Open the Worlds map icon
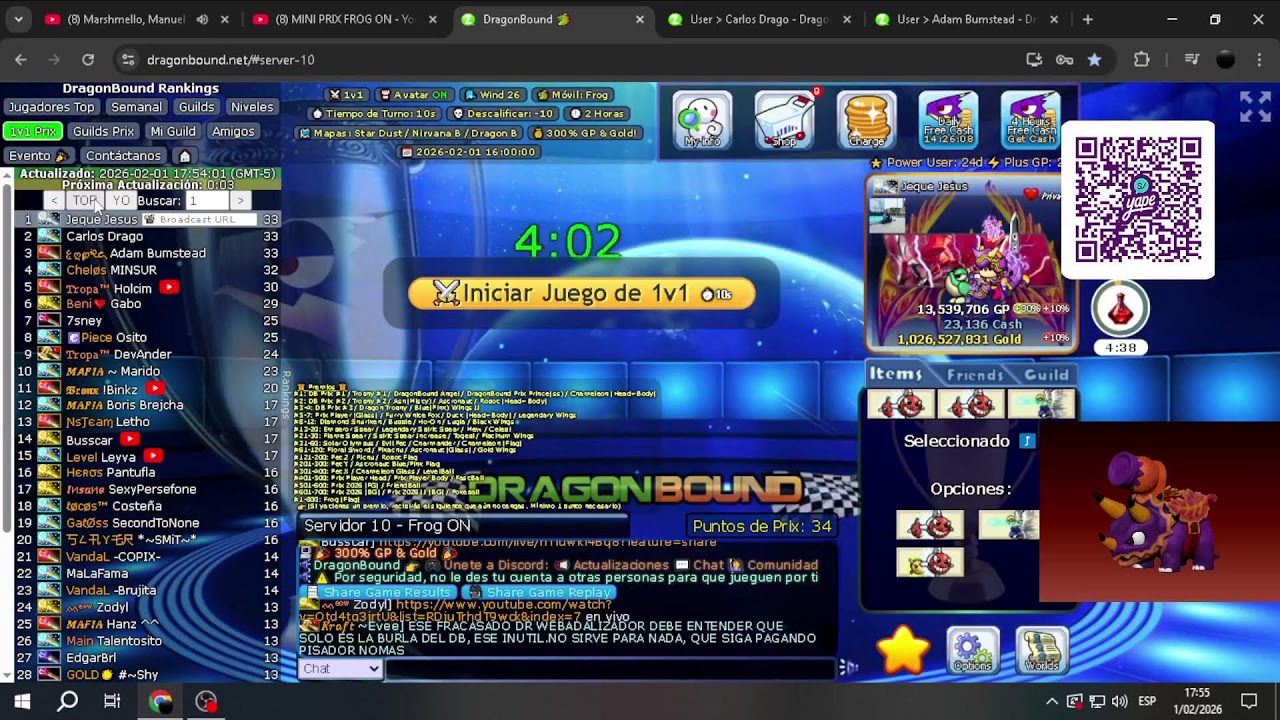Screen dimensions: 1280x720 pos(1041,651)
